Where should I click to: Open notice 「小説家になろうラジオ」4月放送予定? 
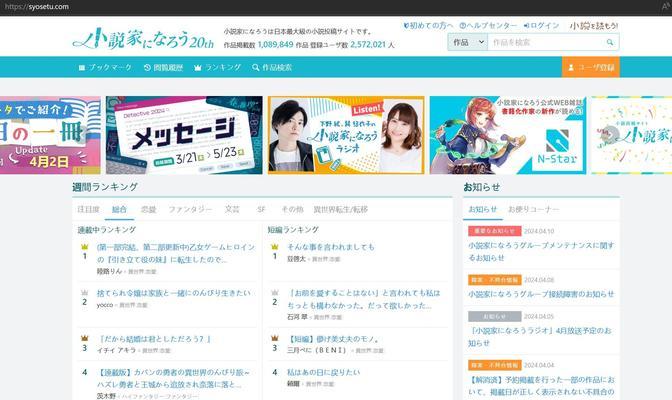pos(540,337)
